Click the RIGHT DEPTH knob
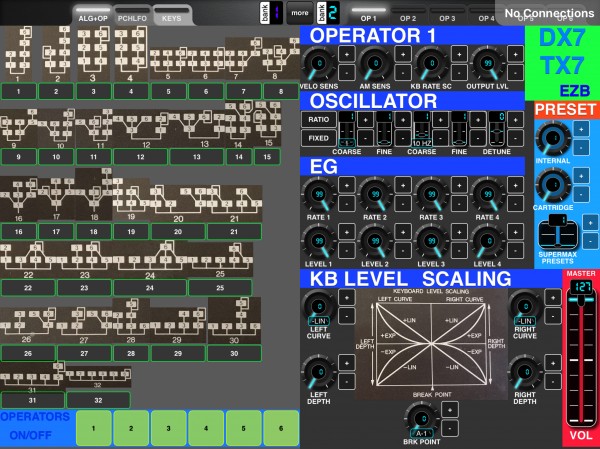 (525, 372)
